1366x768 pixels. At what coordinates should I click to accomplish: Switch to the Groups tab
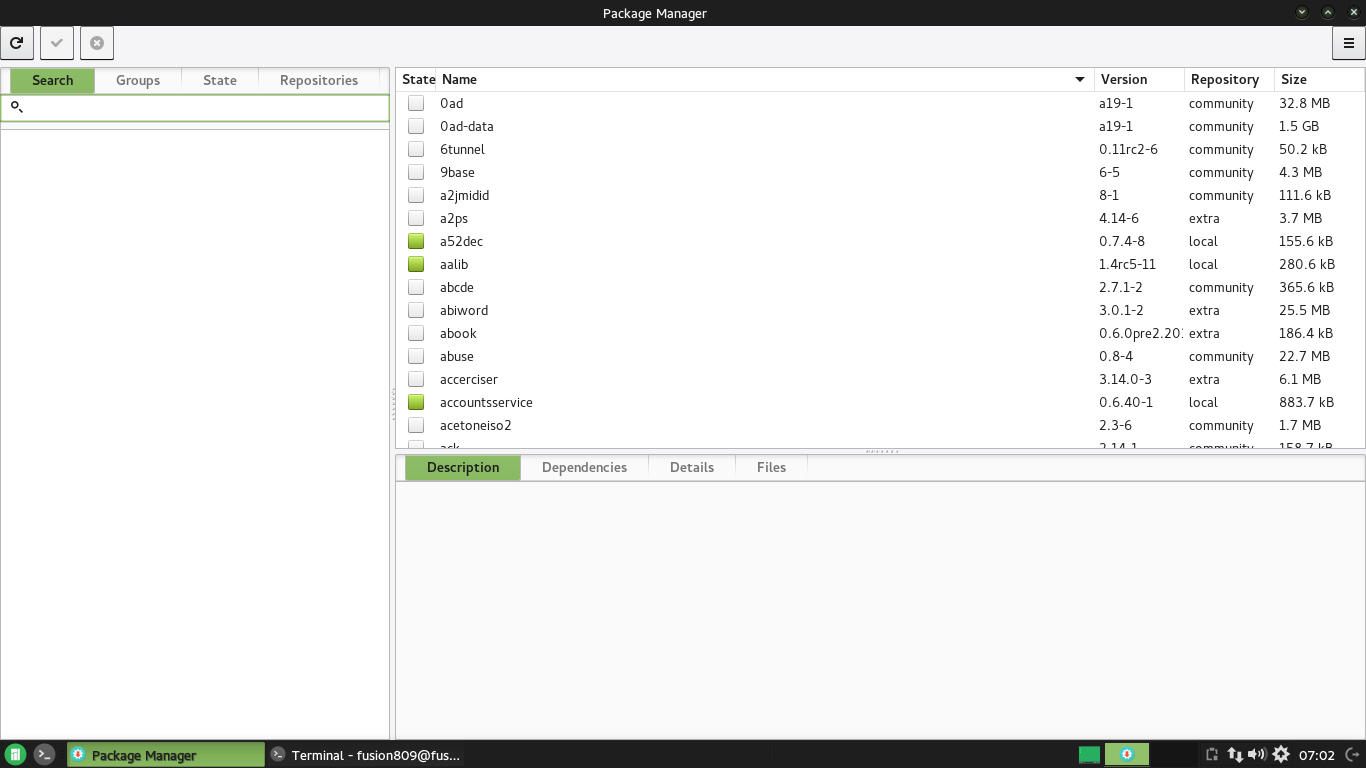coord(138,80)
